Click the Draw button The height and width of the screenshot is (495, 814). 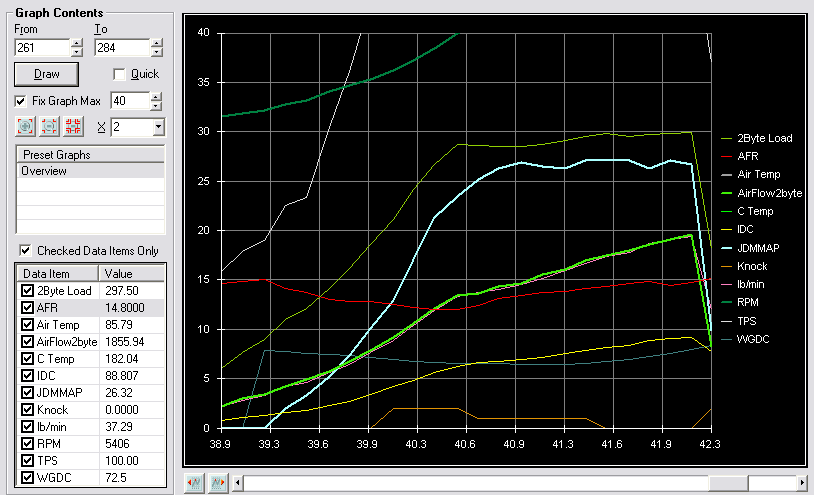46,74
